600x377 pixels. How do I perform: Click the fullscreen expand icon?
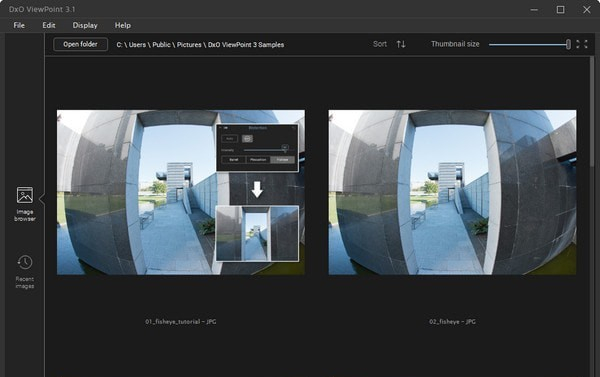click(582, 44)
